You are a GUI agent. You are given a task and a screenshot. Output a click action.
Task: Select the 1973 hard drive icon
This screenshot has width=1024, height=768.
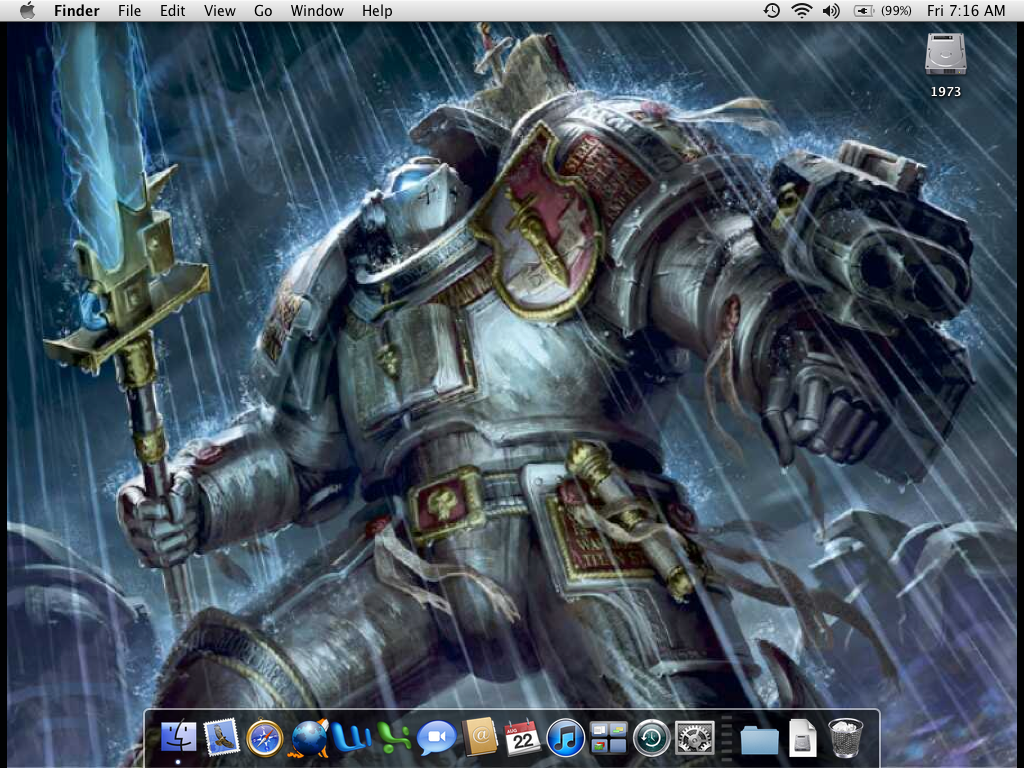click(945, 54)
